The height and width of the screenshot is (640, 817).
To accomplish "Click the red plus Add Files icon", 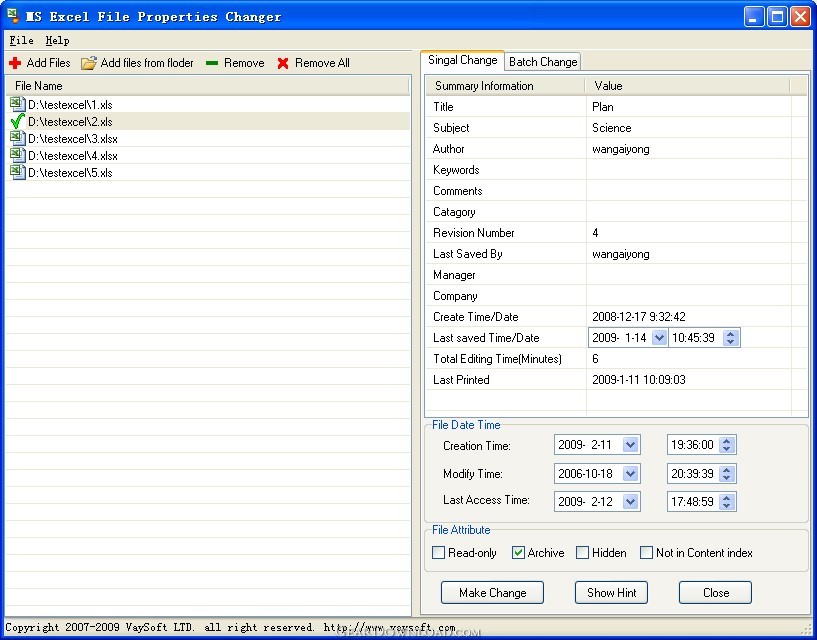I will pos(15,63).
